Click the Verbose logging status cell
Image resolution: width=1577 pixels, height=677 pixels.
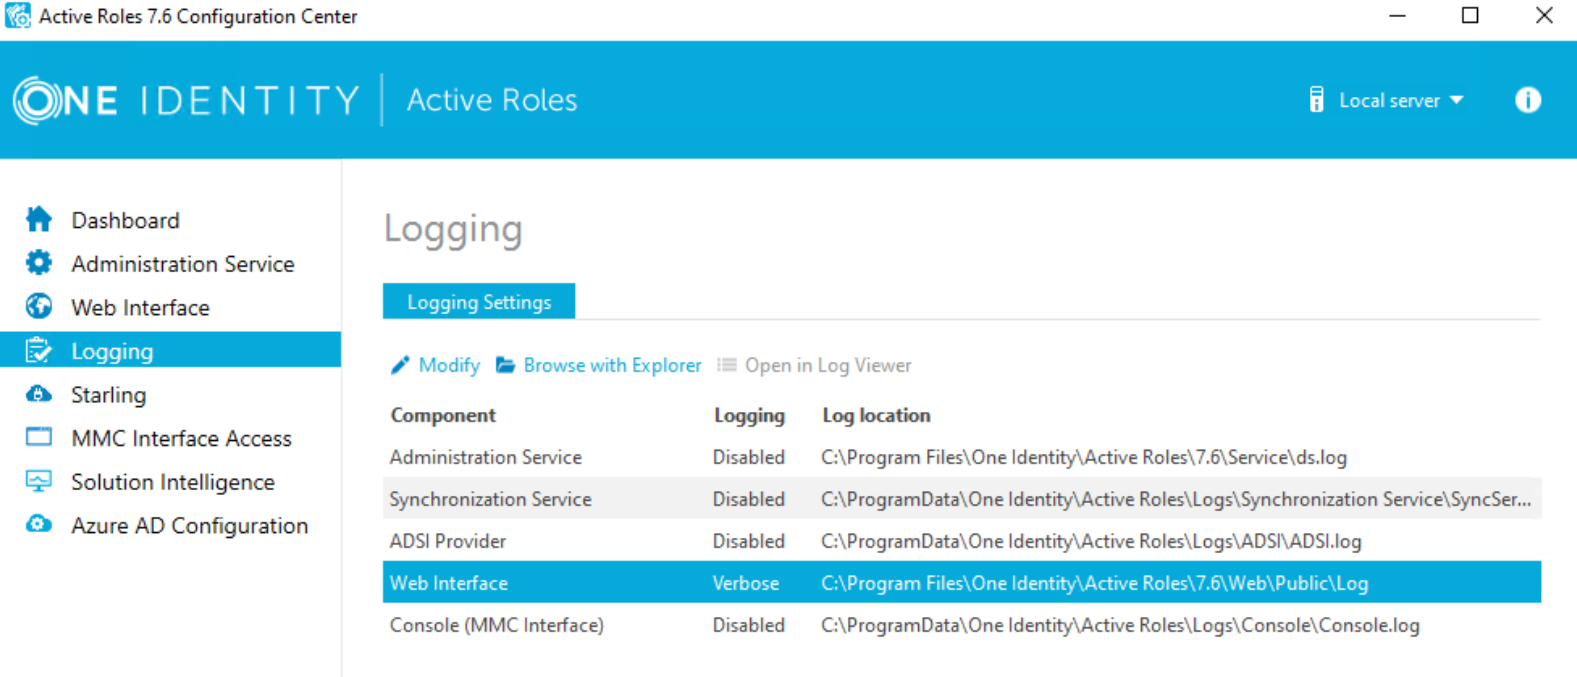pyautogui.click(x=745, y=583)
